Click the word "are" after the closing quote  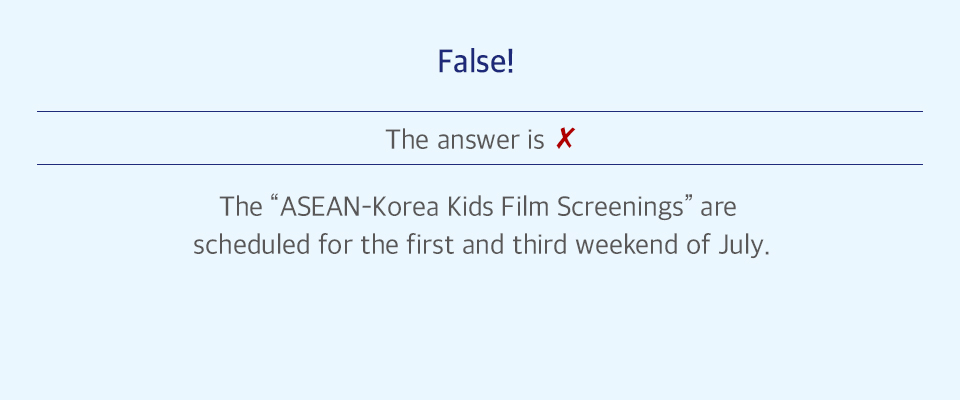(x=718, y=209)
